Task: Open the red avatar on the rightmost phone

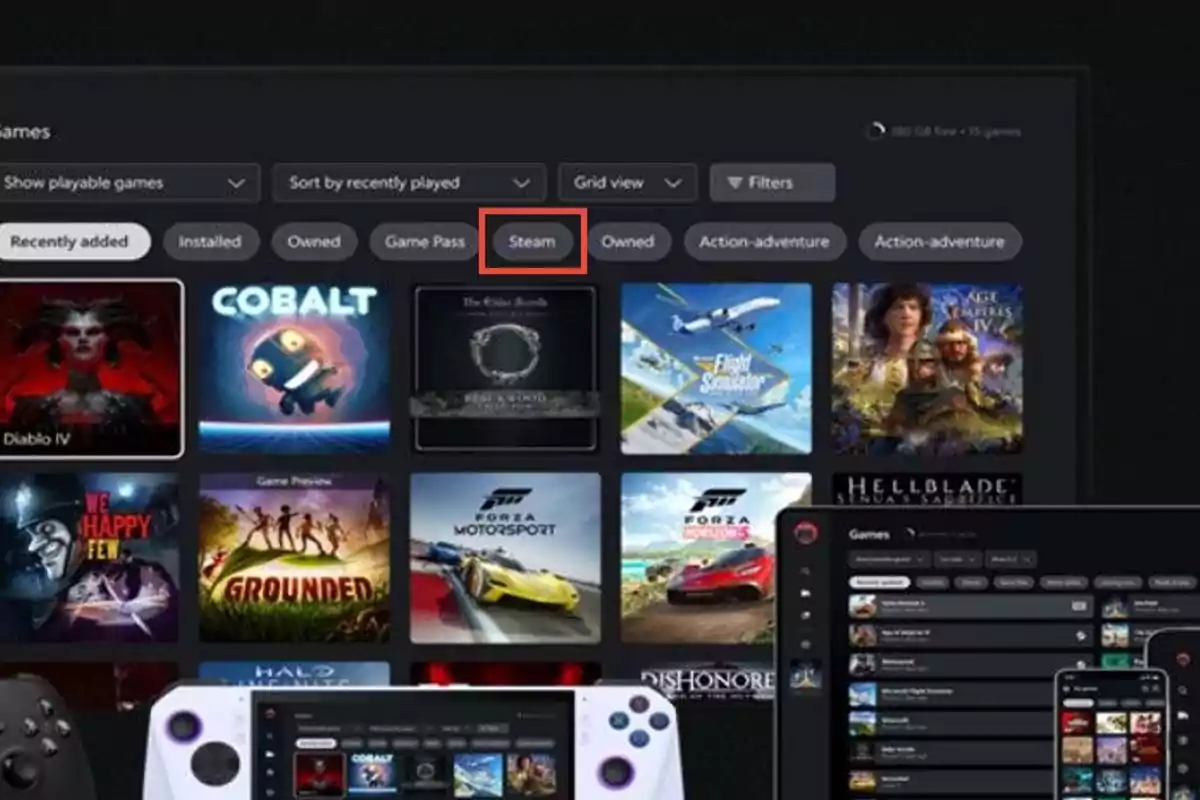Action: point(1182,660)
